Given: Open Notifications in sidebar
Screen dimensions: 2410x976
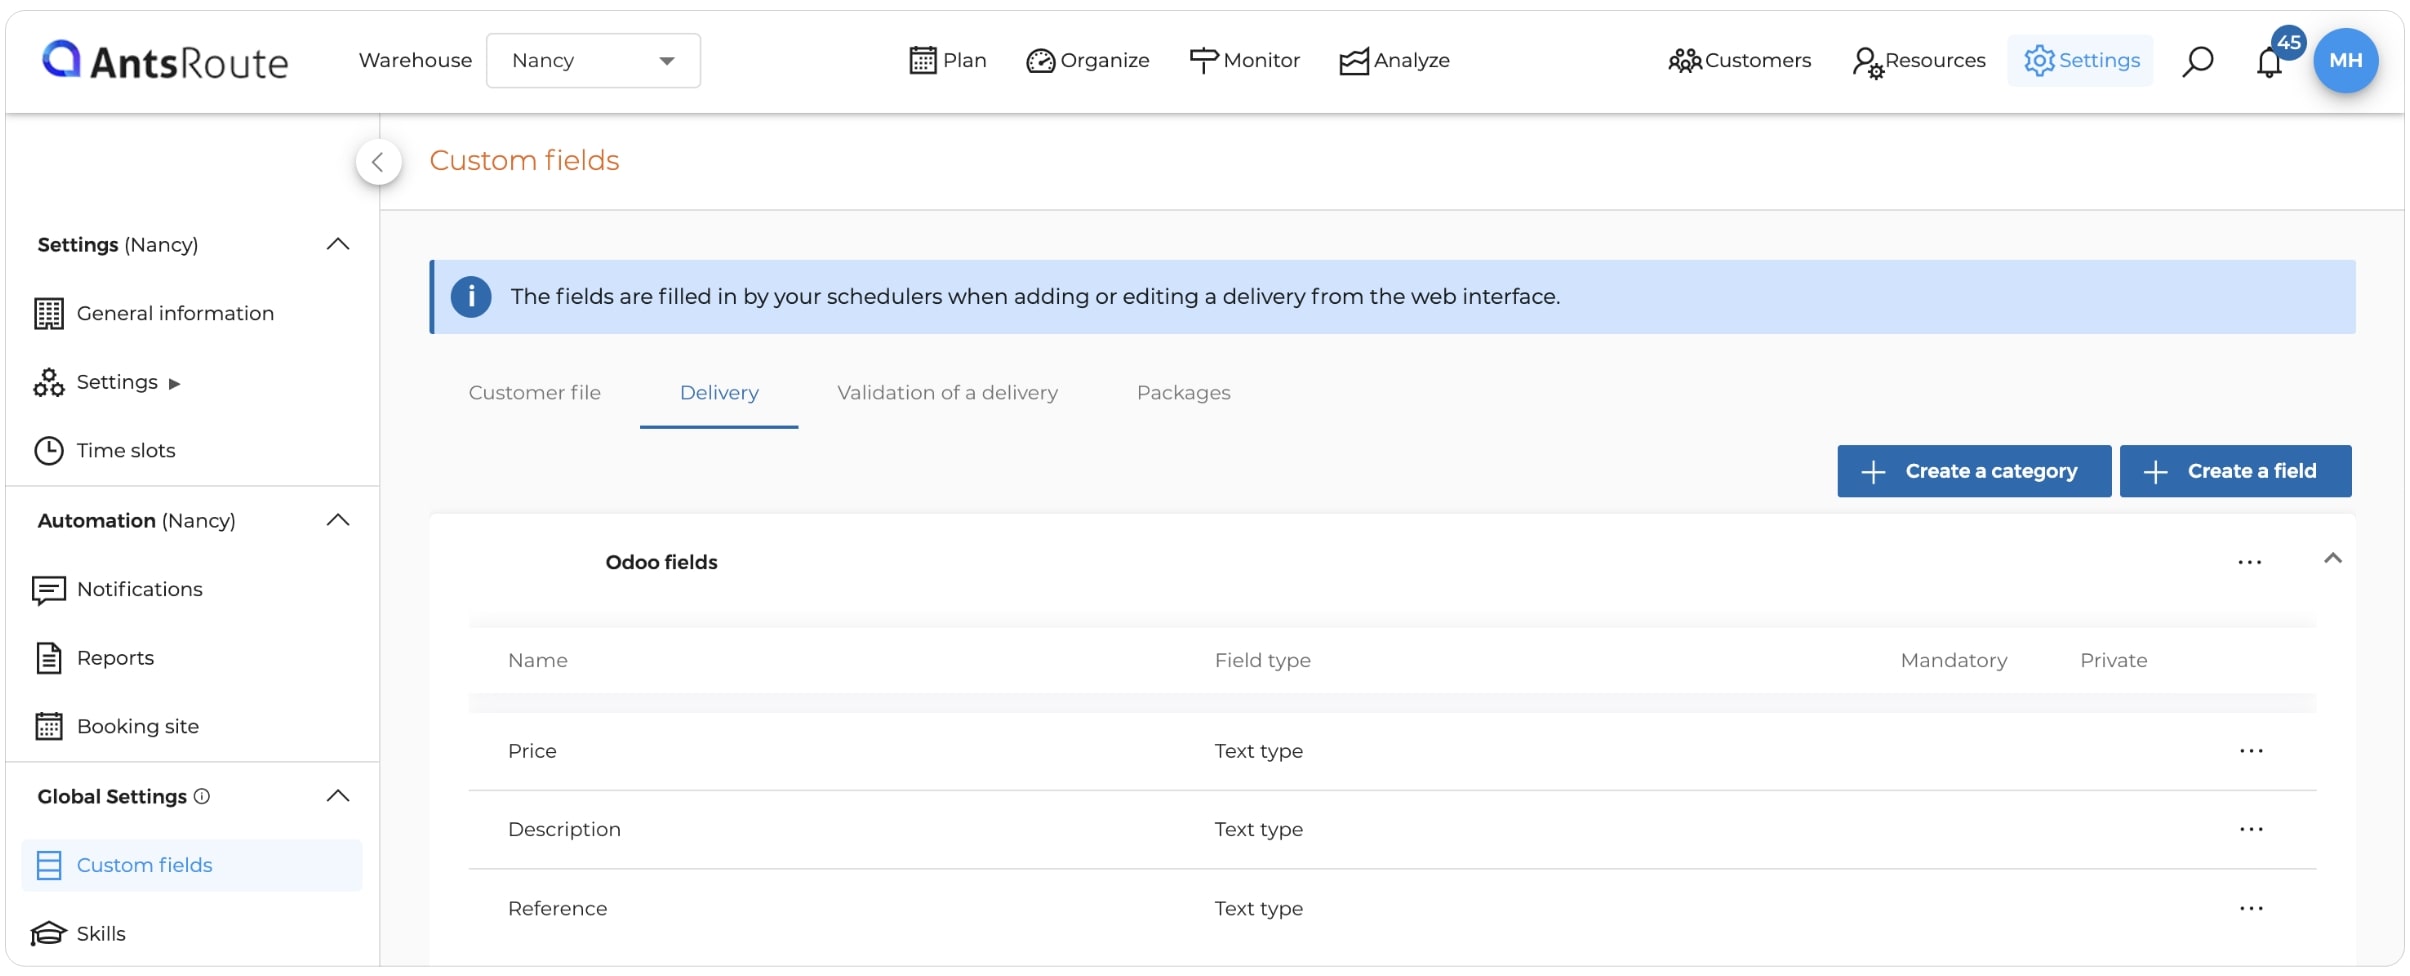Looking at the screenshot, I should [118, 590].
